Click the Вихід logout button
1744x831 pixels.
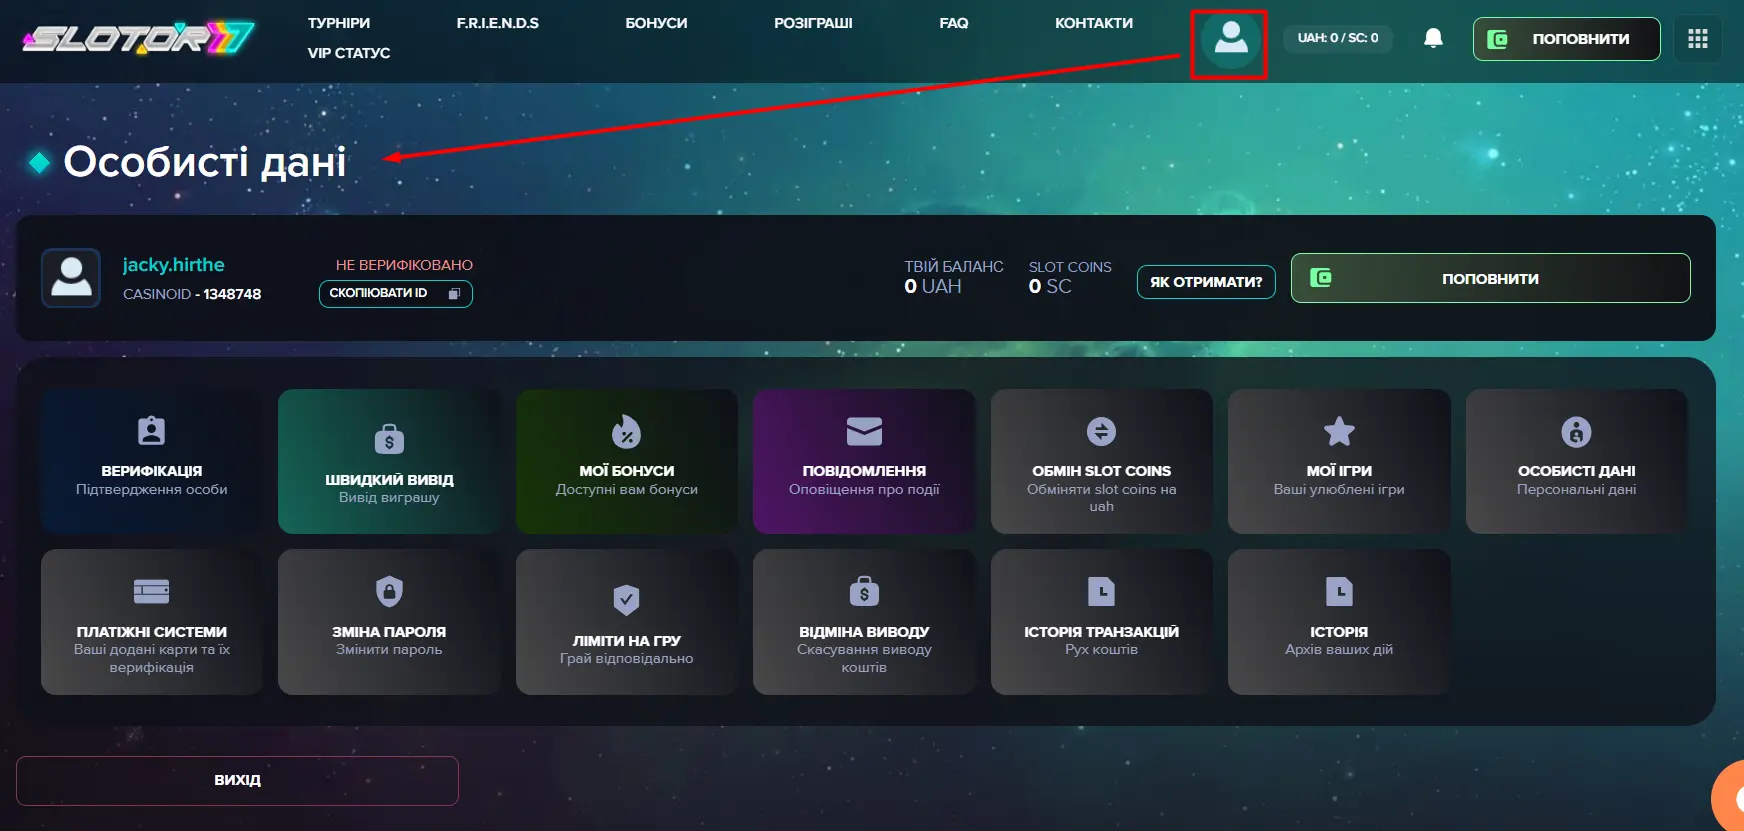(237, 780)
